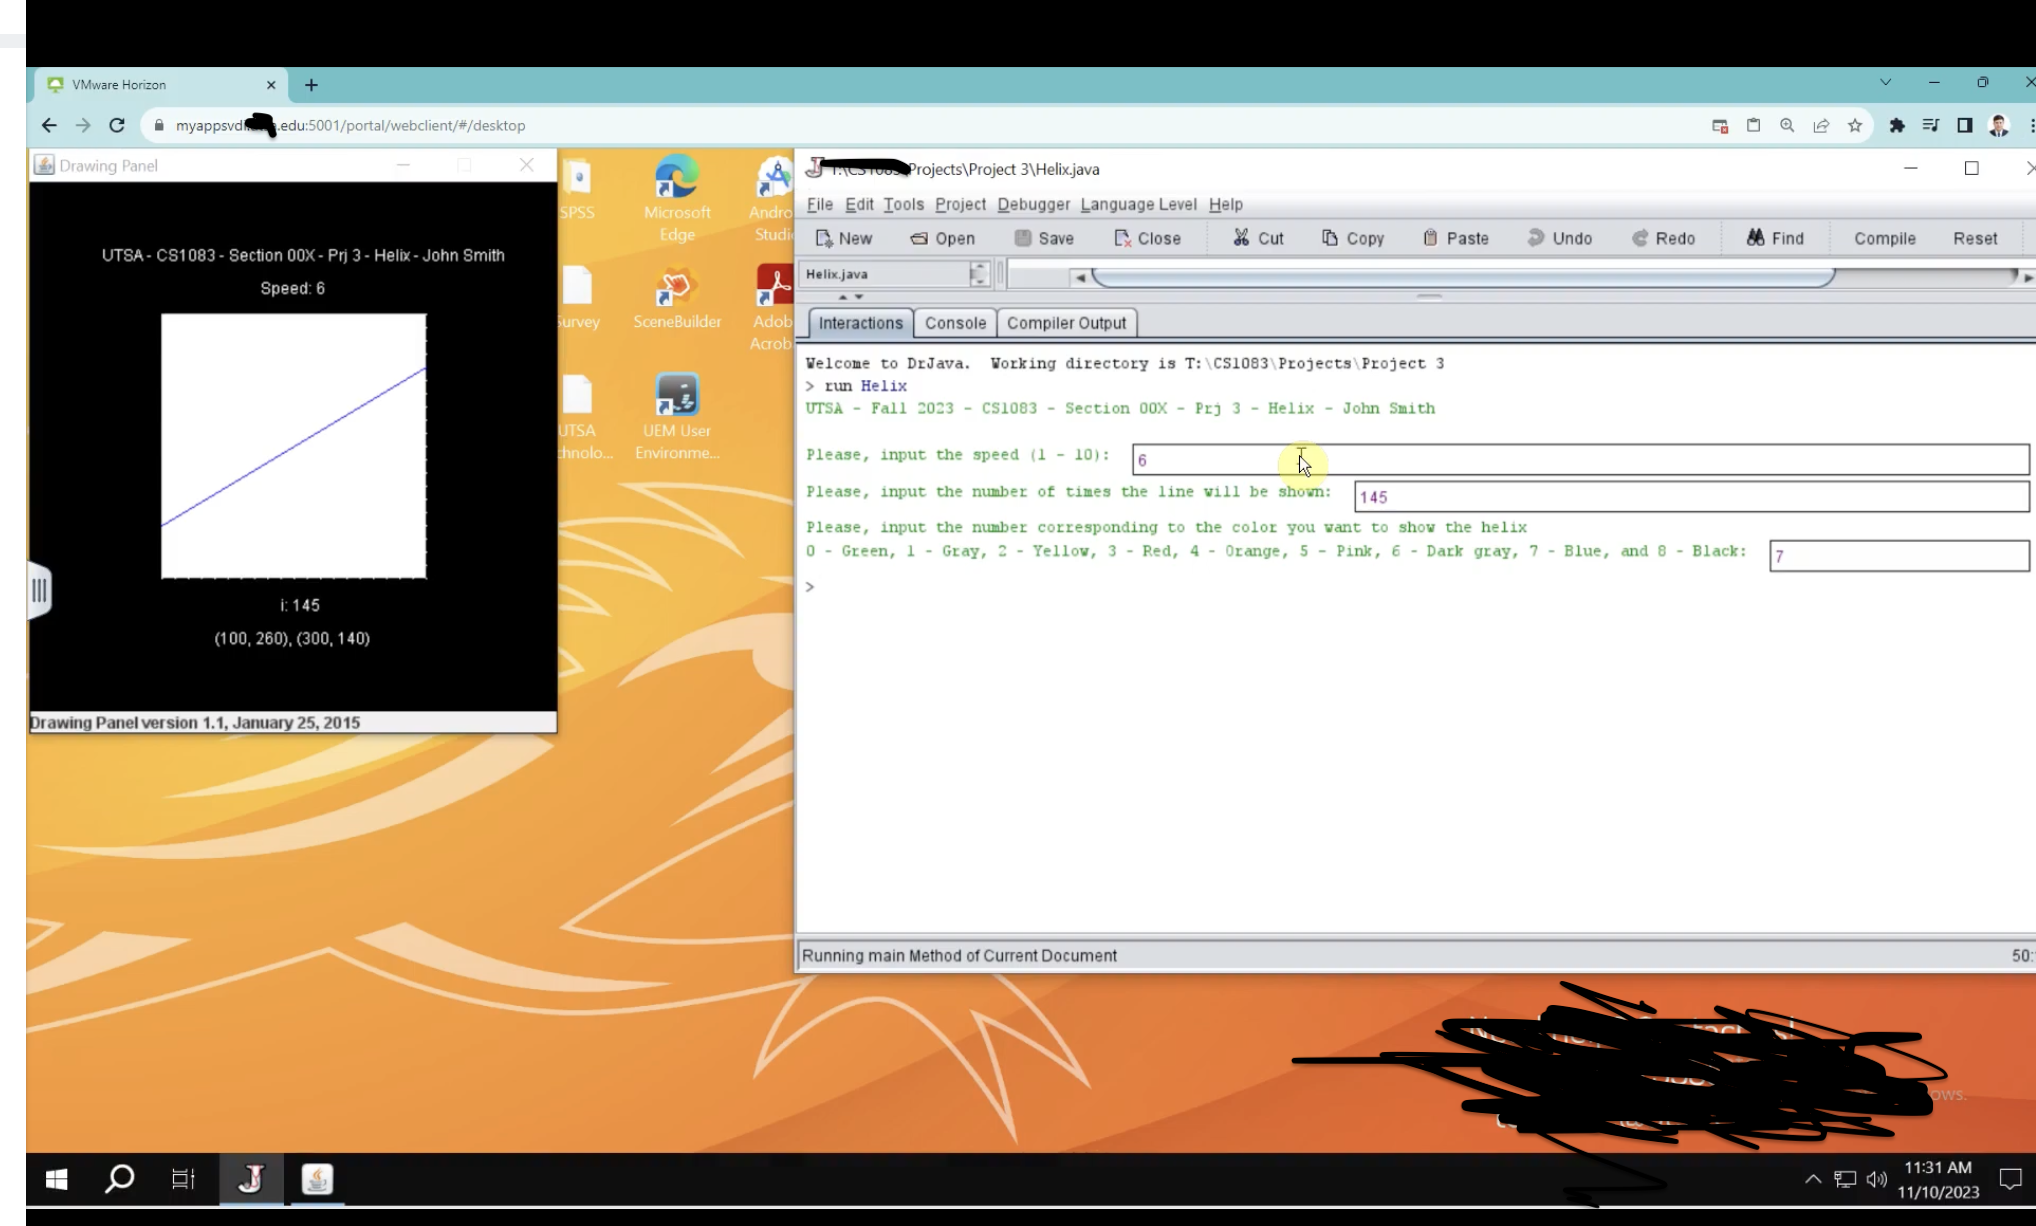Open the Java applet icon in the taskbar
The image size is (2036, 1226).
tap(316, 1180)
